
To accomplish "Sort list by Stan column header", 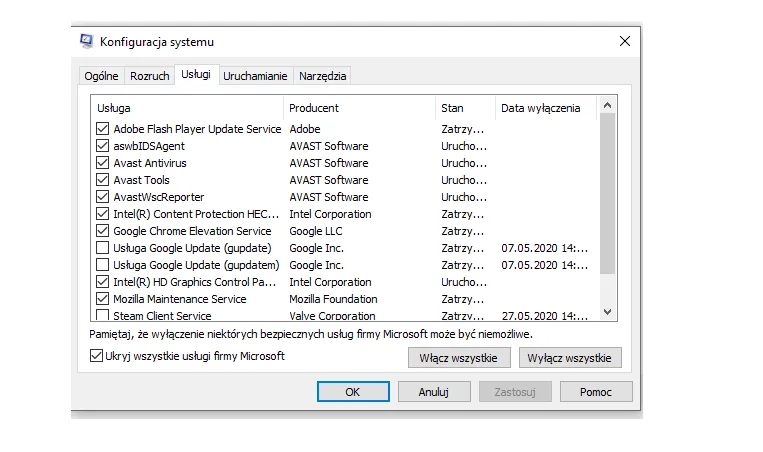I will [452, 108].
